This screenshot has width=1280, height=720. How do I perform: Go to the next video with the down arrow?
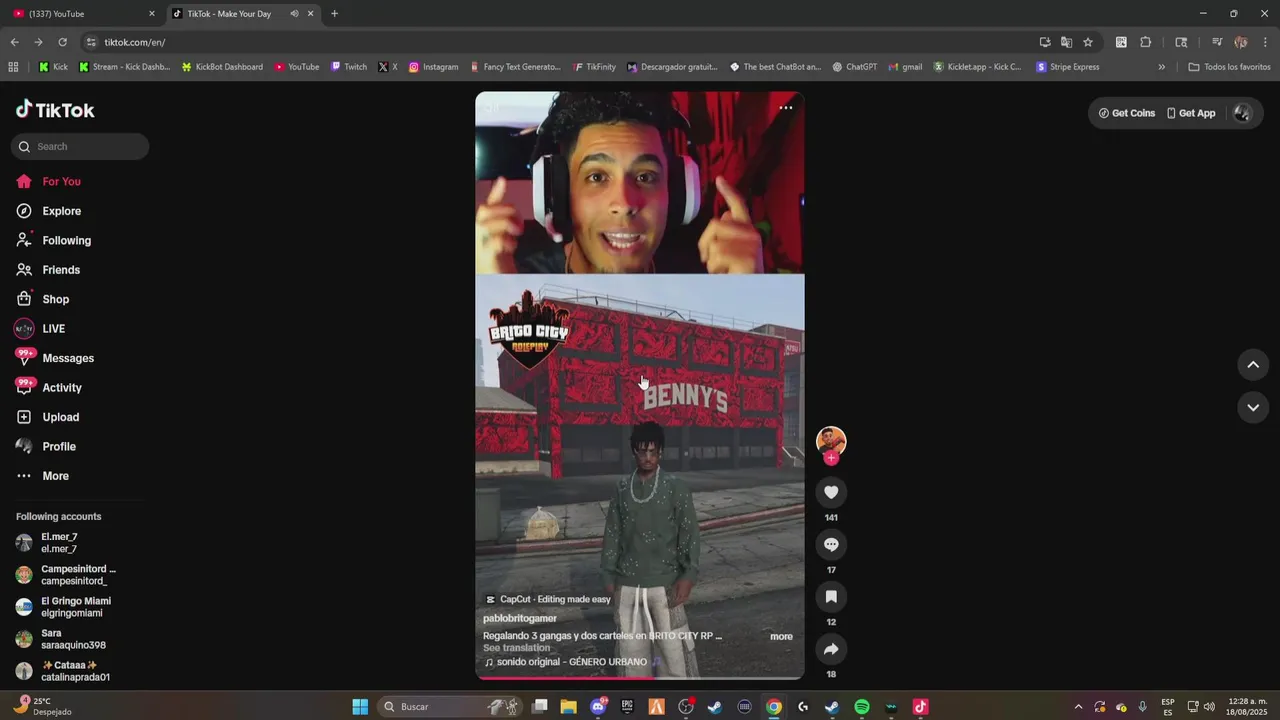click(1253, 407)
